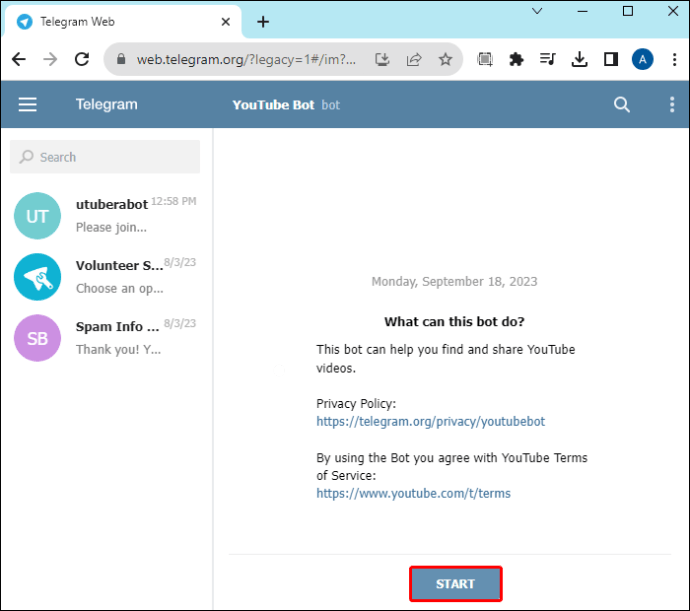
Task: Toggle the browser side panel
Action: tap(610, 60)
